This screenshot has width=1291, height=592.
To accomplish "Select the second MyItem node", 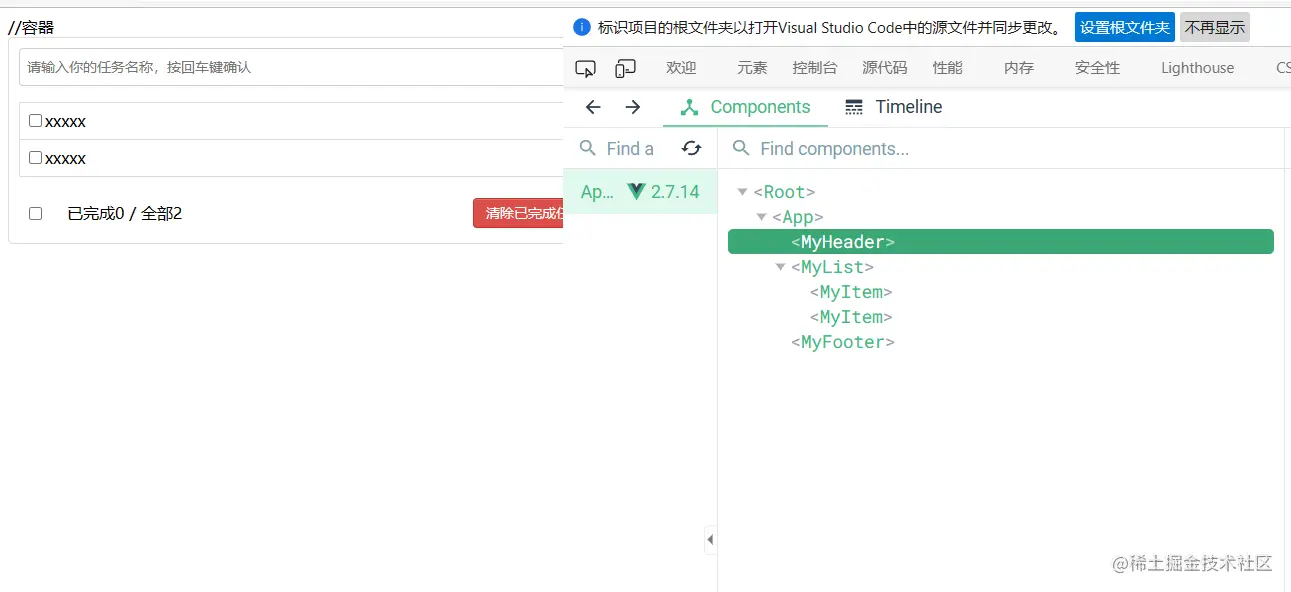I will coord(851,317).
